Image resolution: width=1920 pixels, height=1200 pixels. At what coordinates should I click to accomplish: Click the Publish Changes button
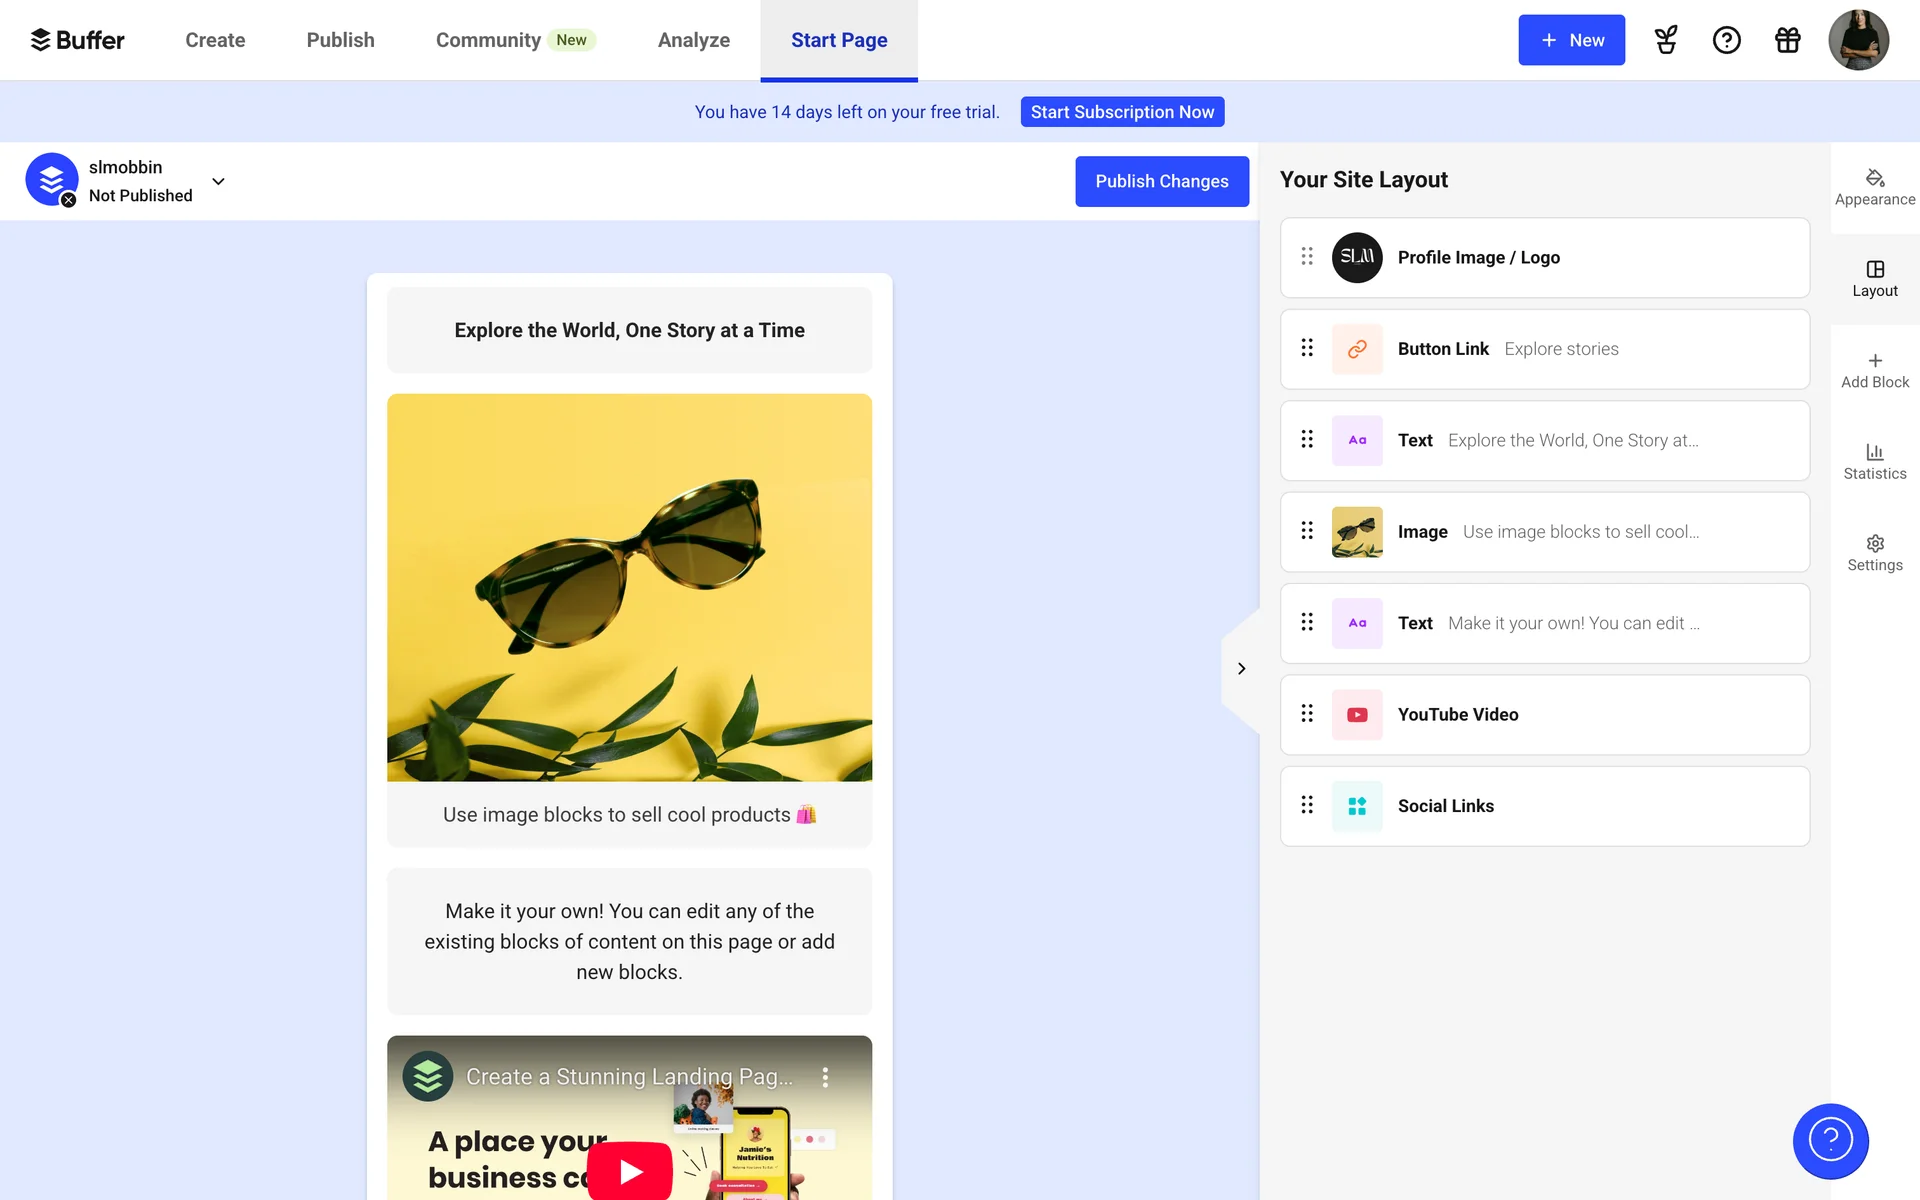(x=1161, y=181)
